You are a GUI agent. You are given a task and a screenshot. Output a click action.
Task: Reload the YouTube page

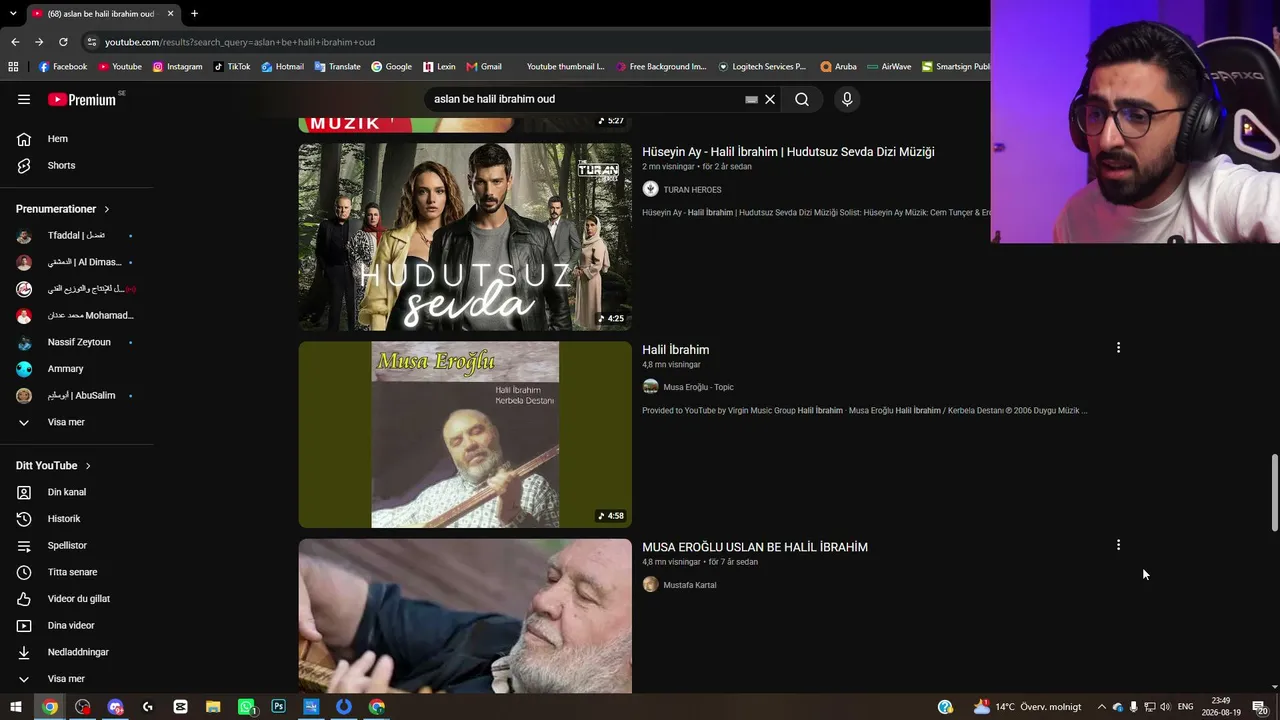coord(63,42)
